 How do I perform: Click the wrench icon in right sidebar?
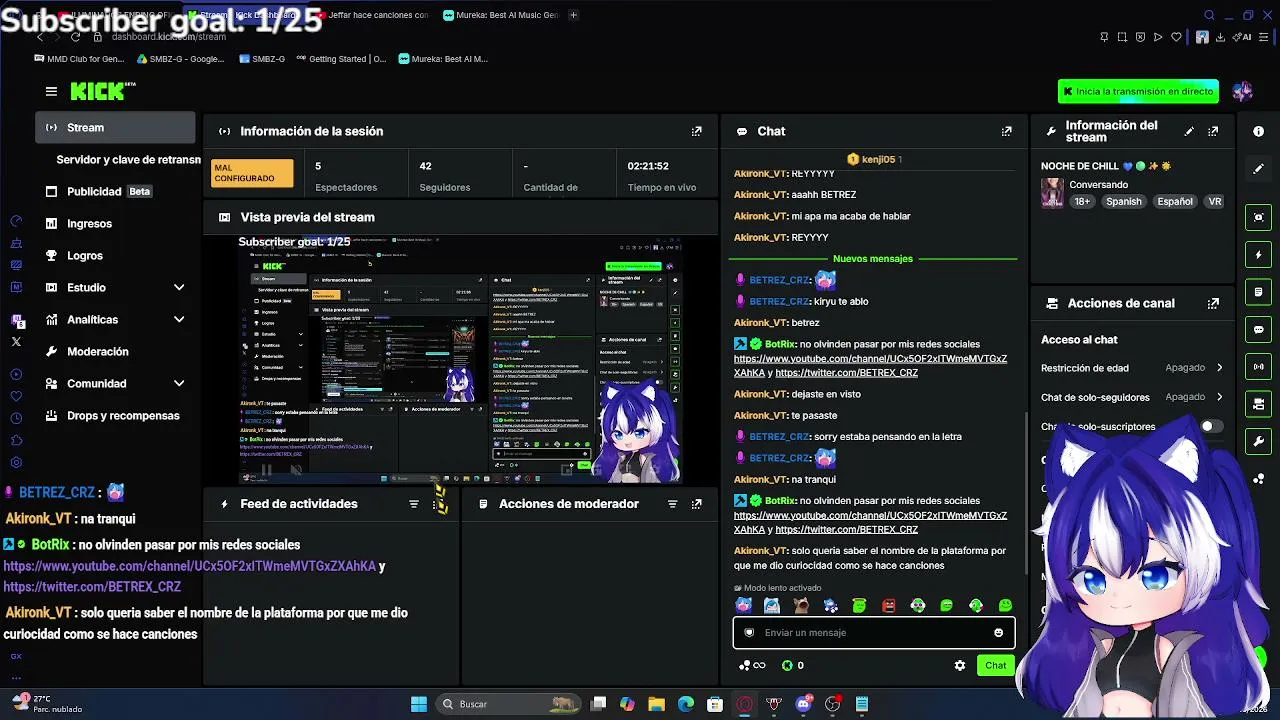point(1258,441)
